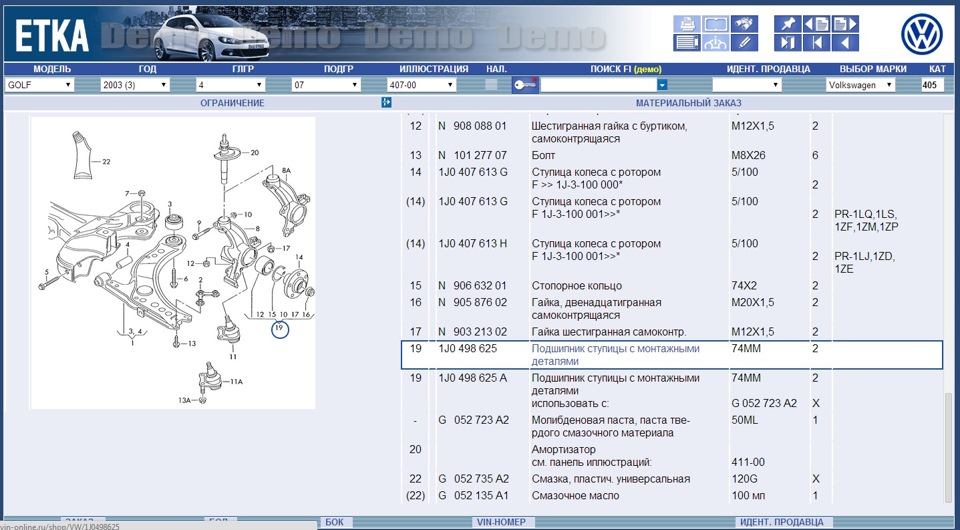Screen dimensions: 960x530
Task: Click the suspension parts illustration image
Action: pos(173,263)
